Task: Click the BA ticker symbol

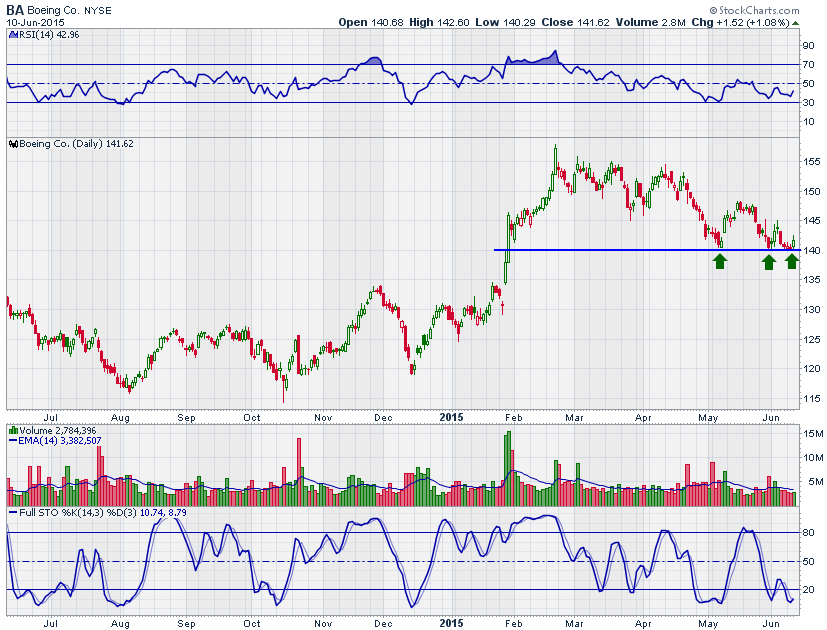Action: point(15,10)
